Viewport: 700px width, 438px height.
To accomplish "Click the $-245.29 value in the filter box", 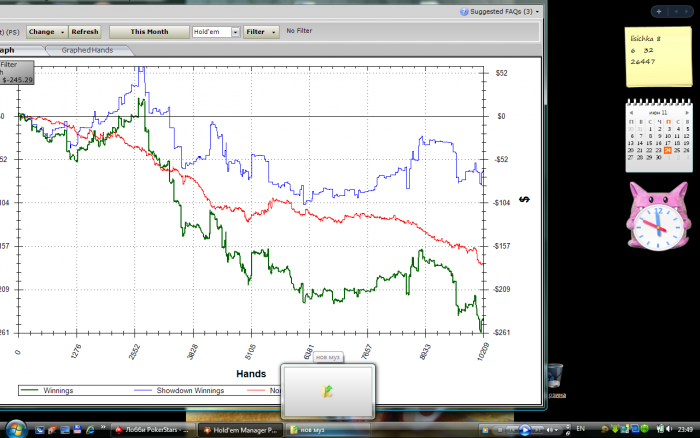I will coord(17,80).
